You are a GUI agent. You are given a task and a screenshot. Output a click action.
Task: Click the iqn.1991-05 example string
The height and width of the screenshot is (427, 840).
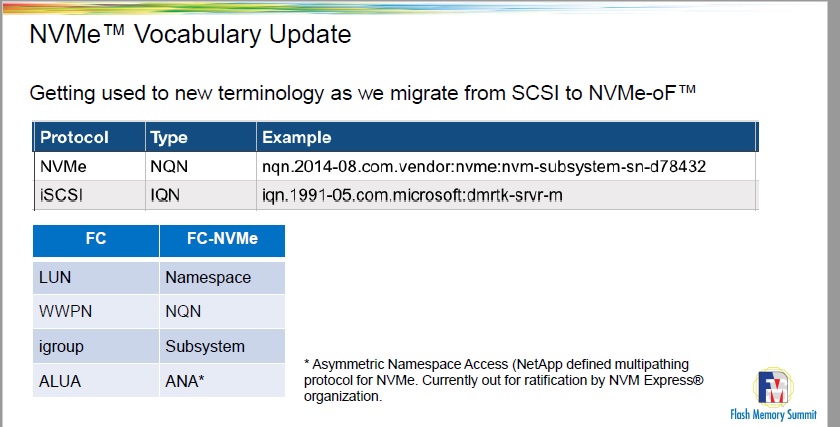pos(412,194)
